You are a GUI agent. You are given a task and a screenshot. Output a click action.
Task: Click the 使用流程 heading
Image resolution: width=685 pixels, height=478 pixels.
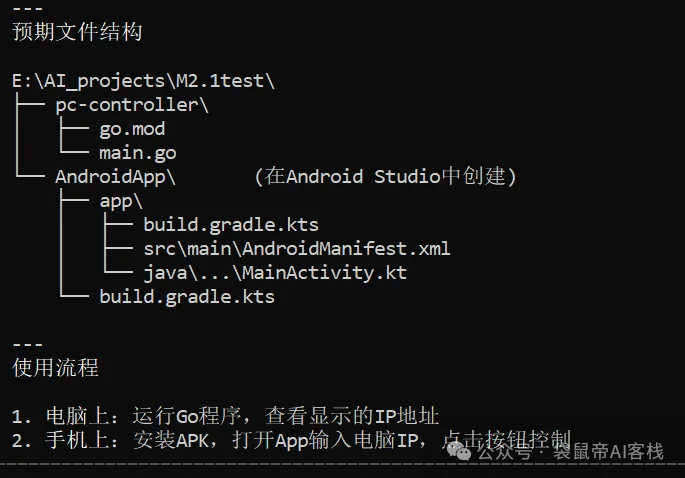(55, 367)
